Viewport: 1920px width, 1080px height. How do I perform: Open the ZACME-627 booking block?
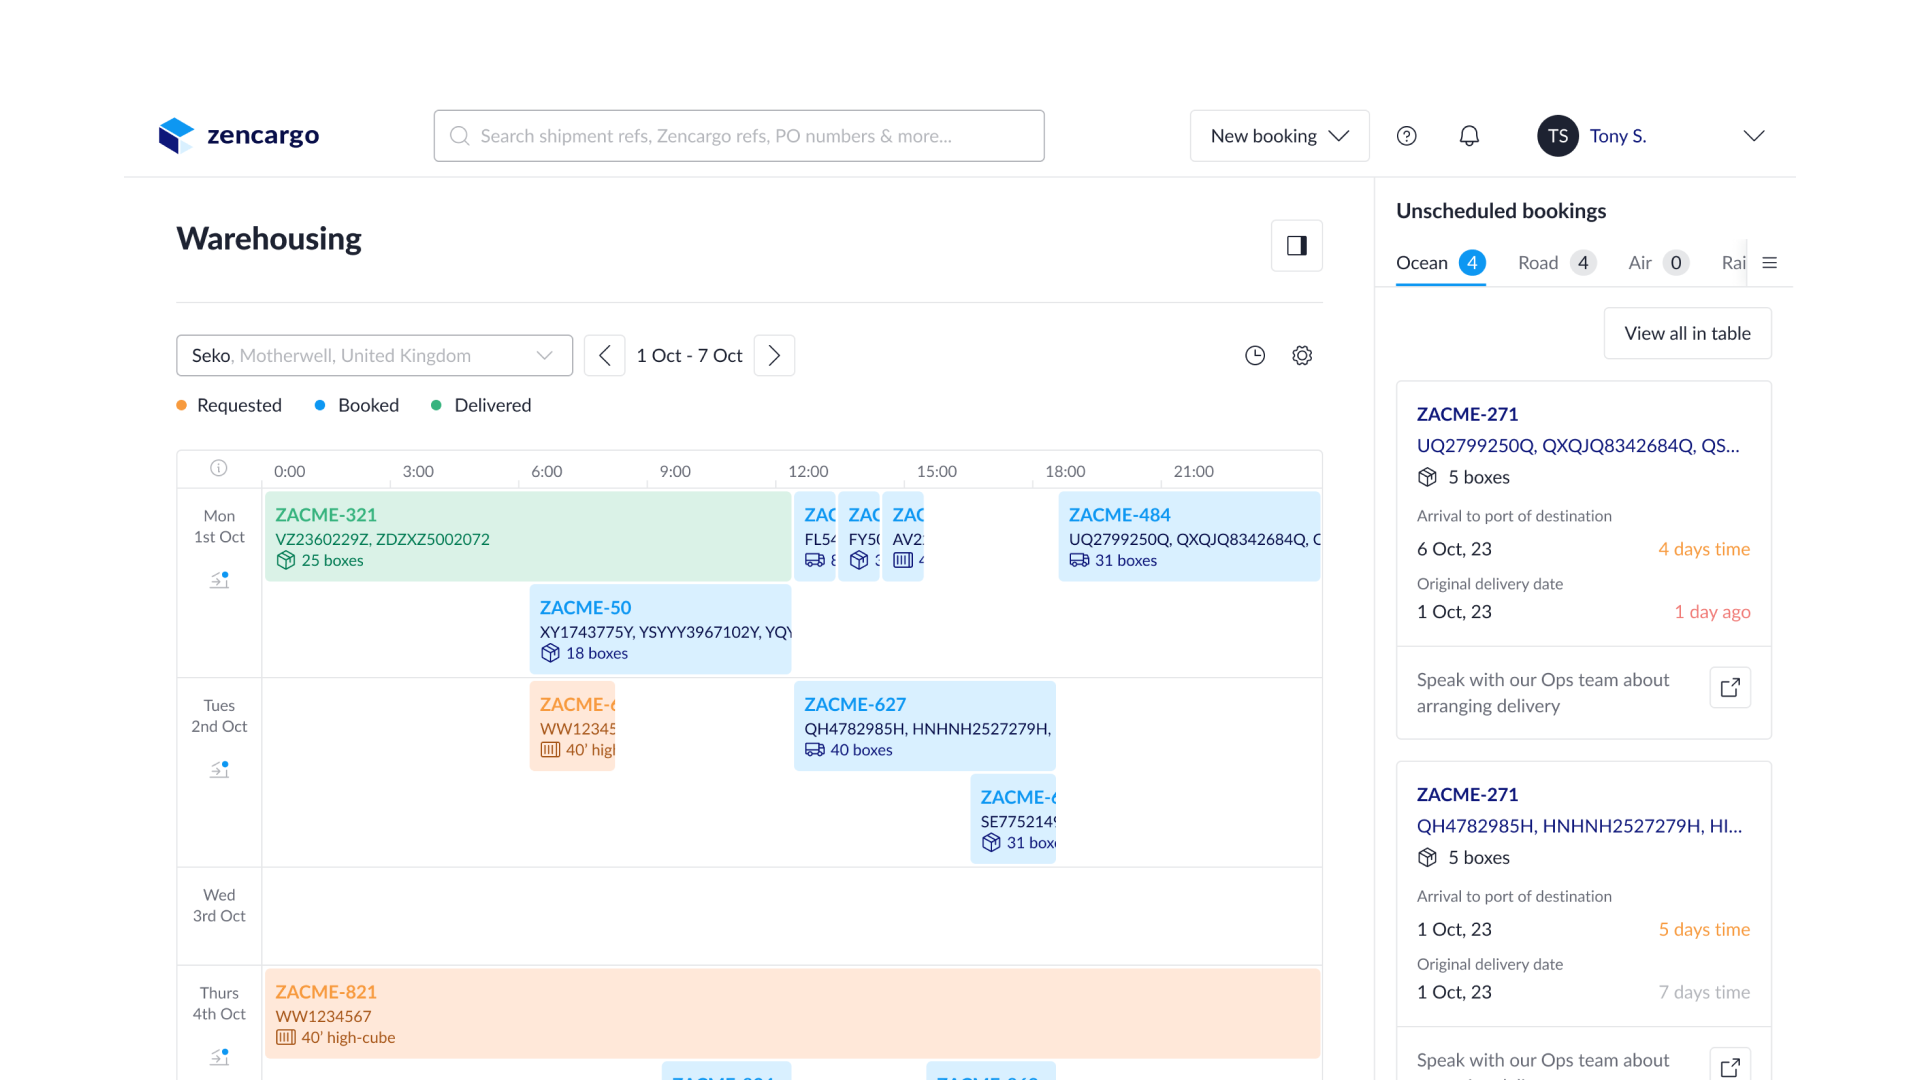coord(925,726)
